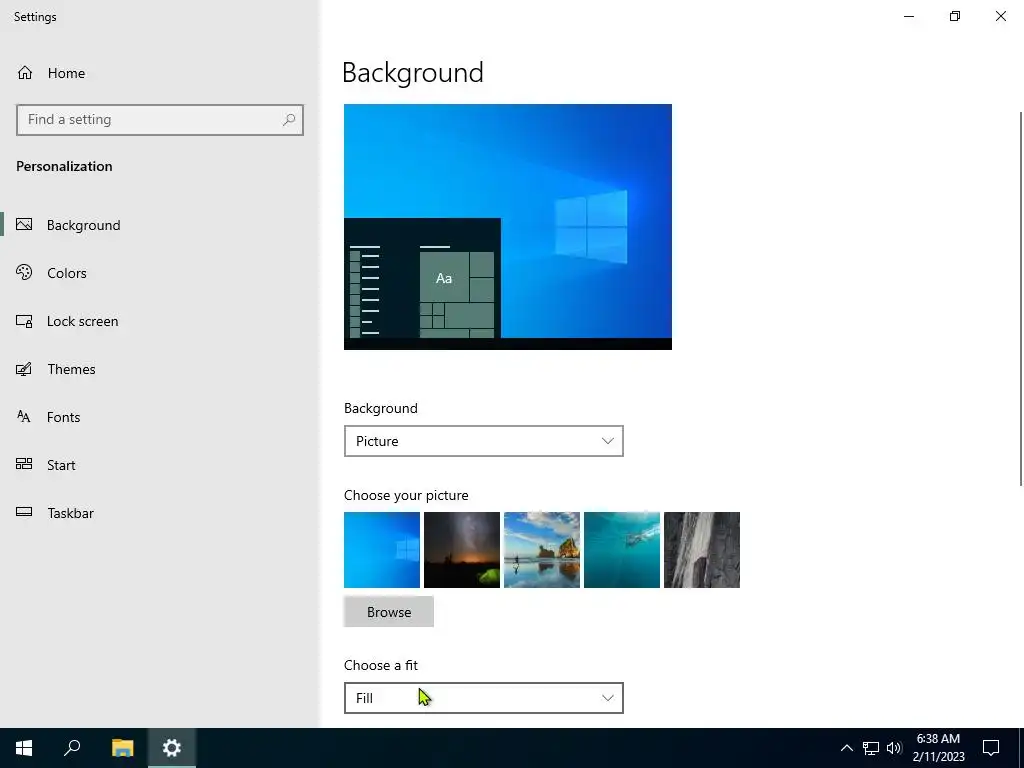Click the Colors palette icon
The height and width of the screenshot is (768, 1024).
click(x=24, y=272)
